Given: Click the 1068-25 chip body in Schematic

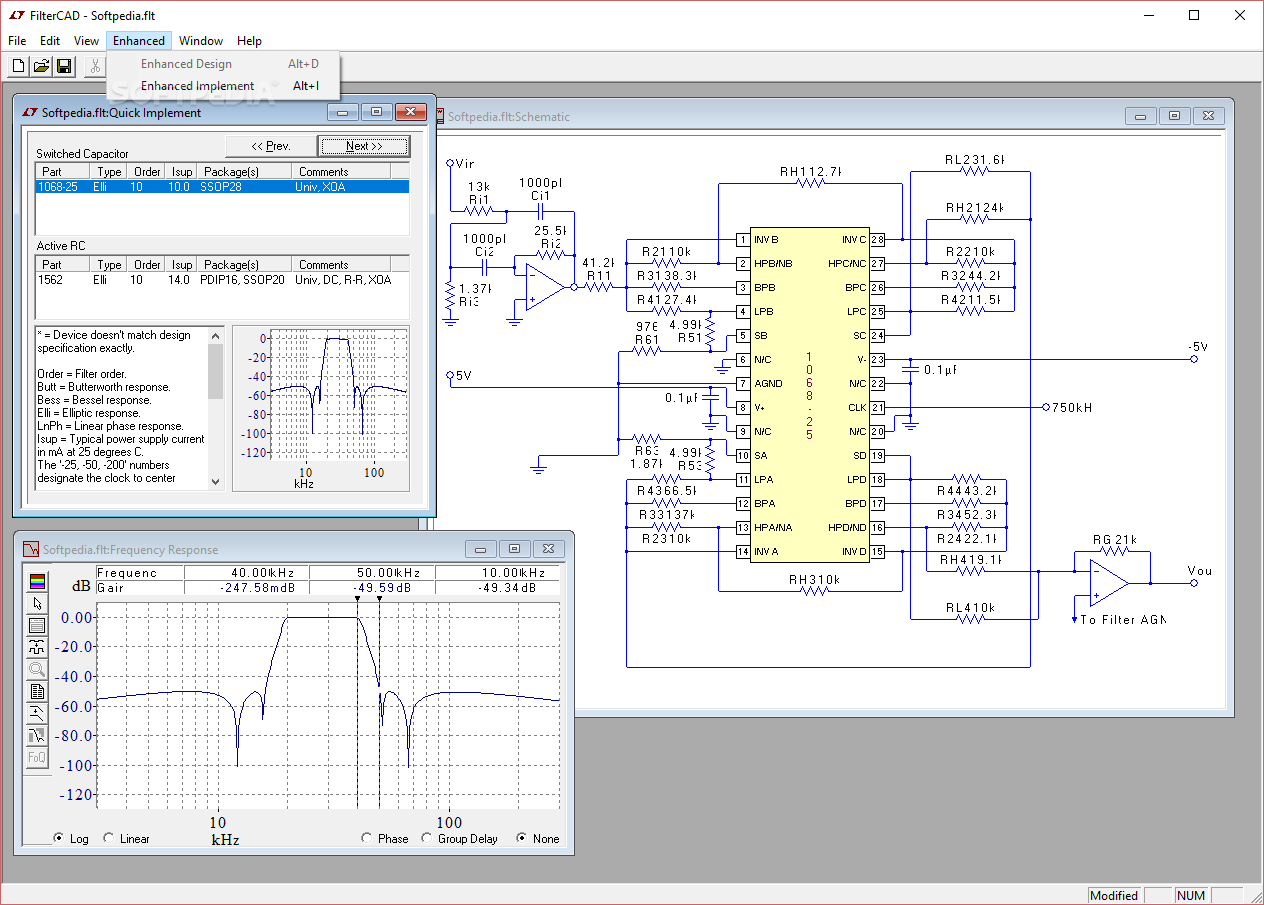Looking at the screenshot, I should pos(809,395).
